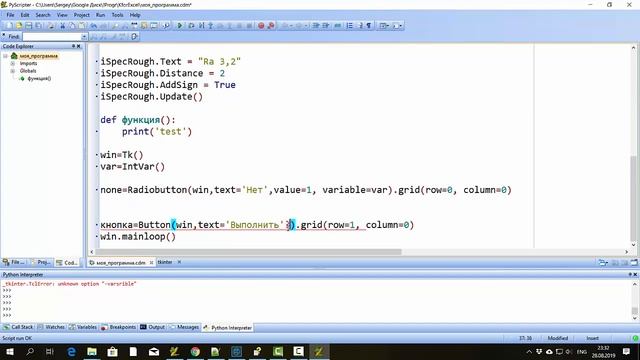Screen dimensions: 640x360
Task: Click the win.mainloop() code line
Action: [138, 237]
